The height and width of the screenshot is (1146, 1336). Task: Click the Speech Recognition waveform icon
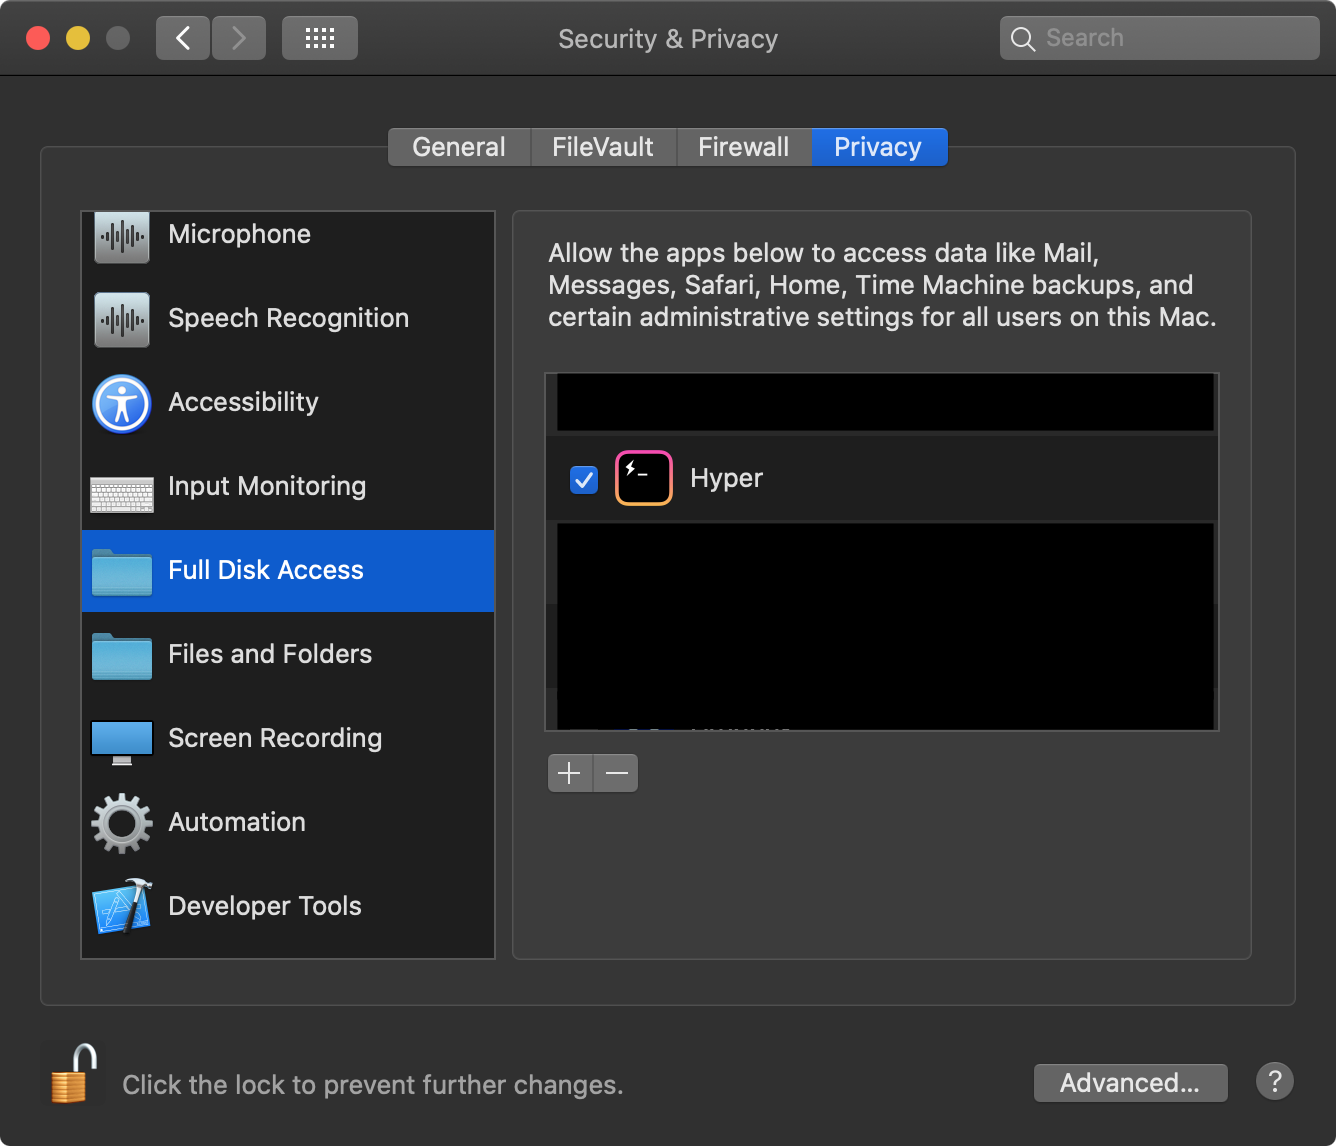[x=121, y=320]
